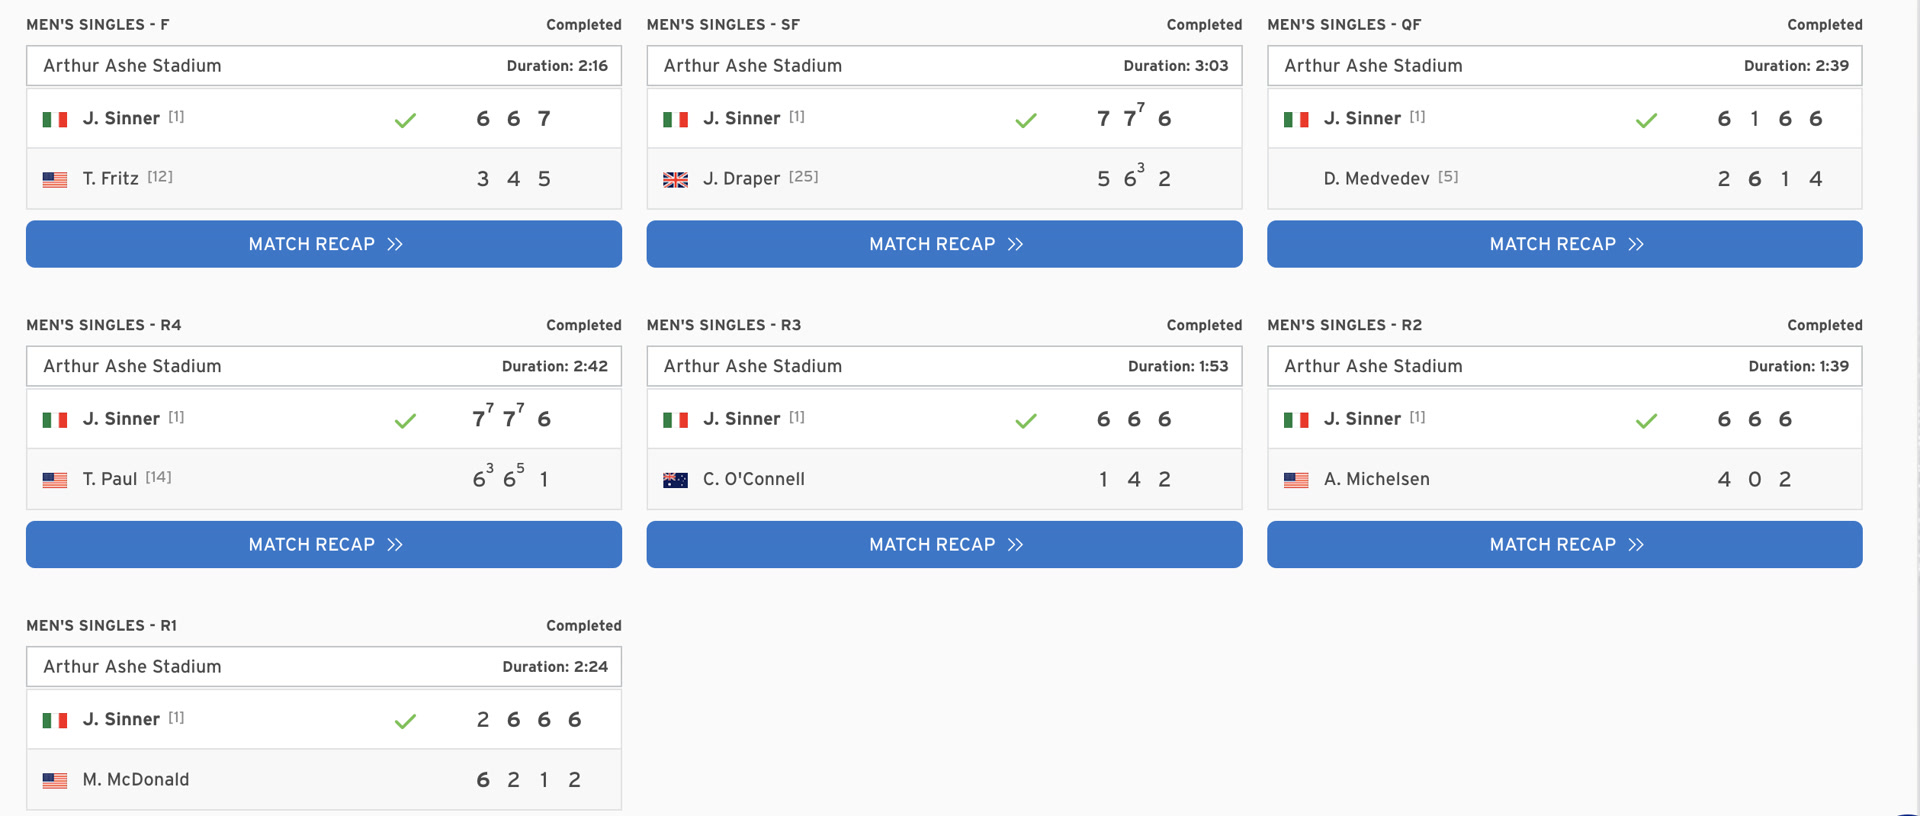Image resolution: width=1920 pixels, height=816 pixels.
Task: Click the British flag beside J. Draper
Action: click(x=676, y=179)
